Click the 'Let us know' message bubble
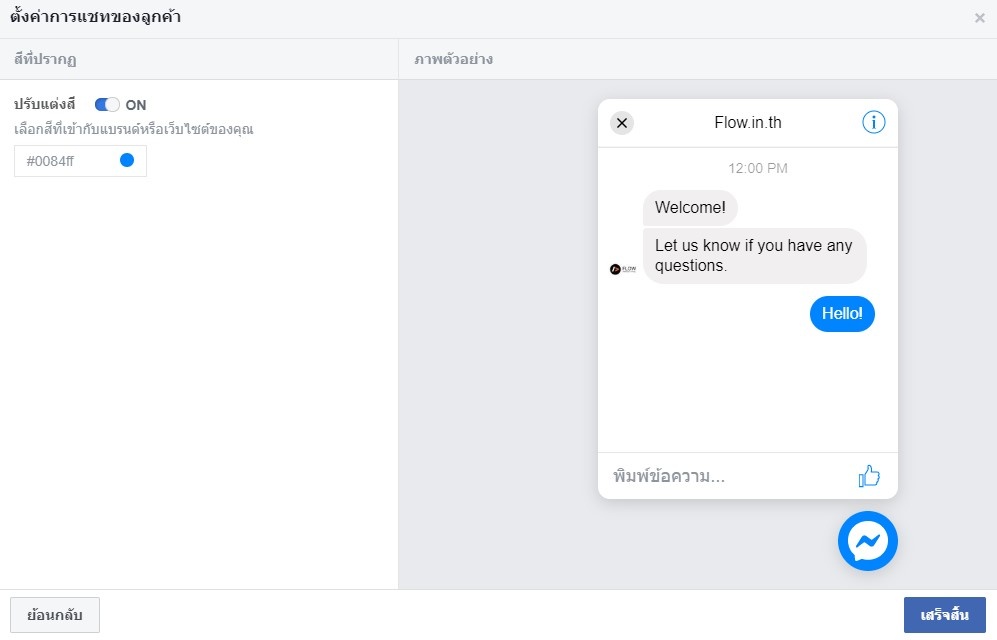997x640 pixels. click(x=754, y=255)
